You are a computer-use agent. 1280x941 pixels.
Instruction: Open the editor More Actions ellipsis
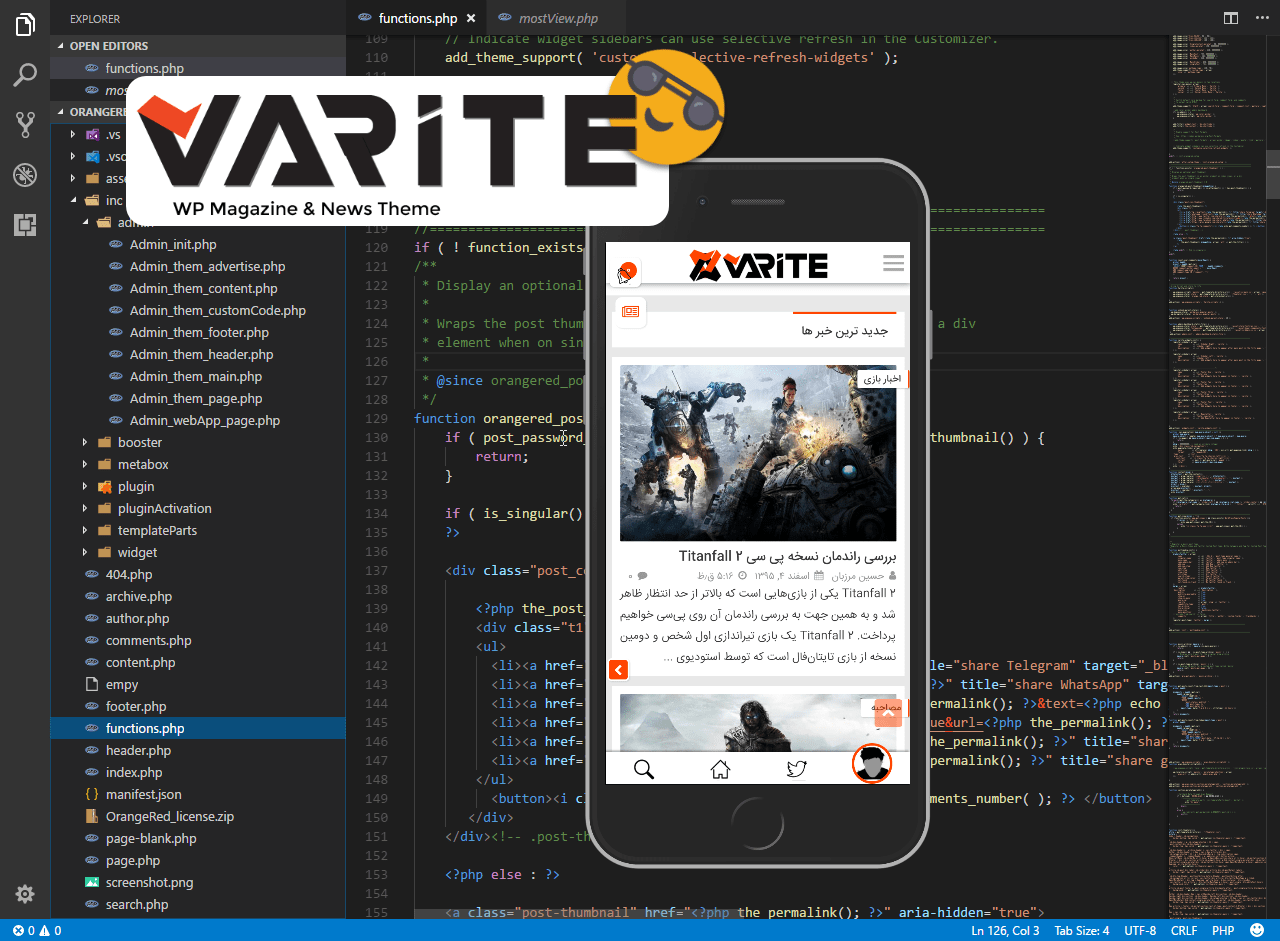click(x=1260, y=18)
